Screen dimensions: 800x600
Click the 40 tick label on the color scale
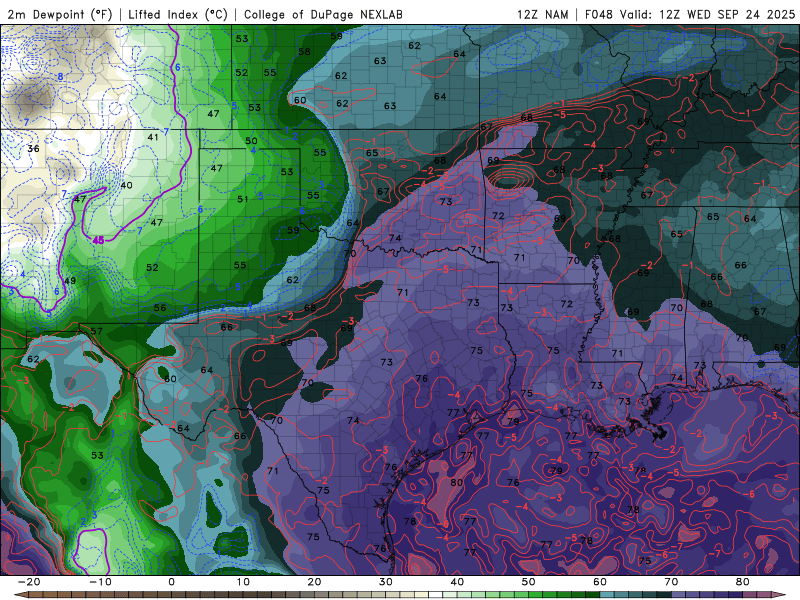(x=457, y=582)
